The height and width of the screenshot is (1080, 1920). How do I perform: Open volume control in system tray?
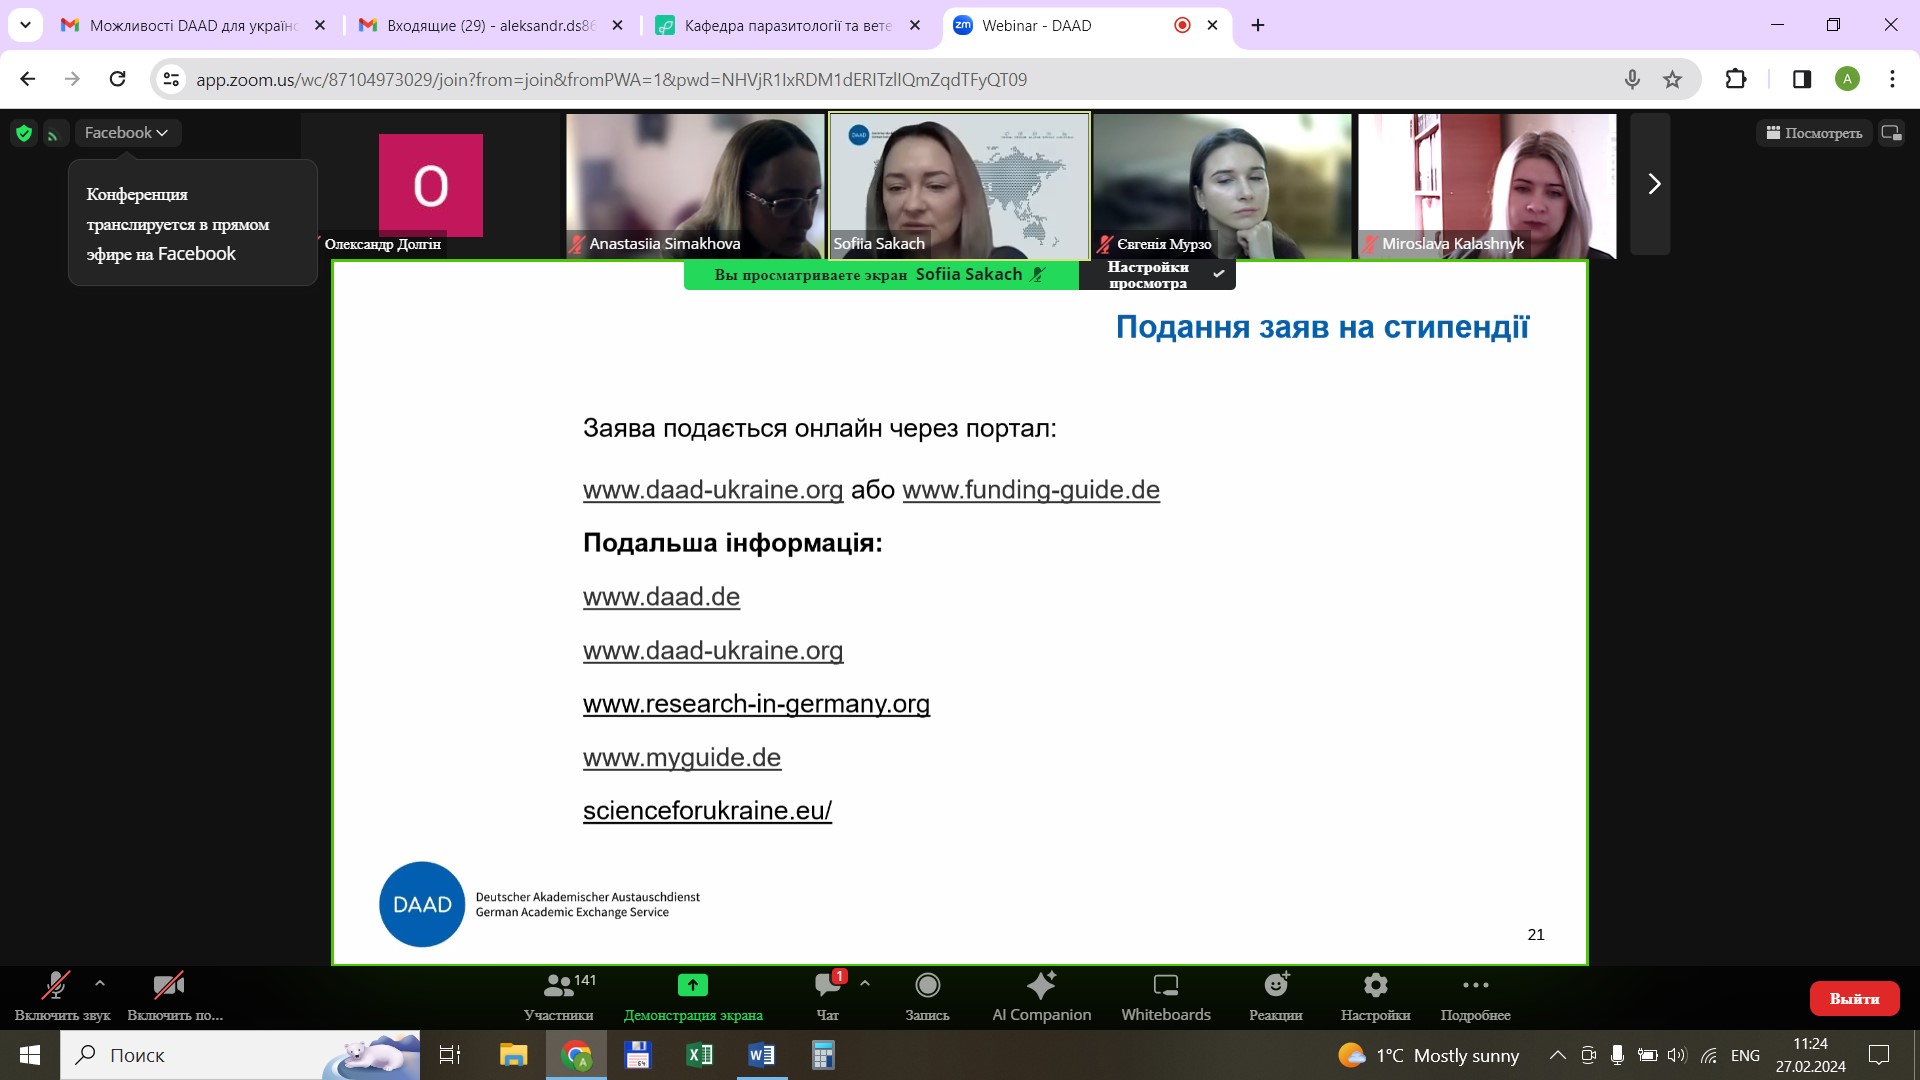(x=1677, y=1055)
